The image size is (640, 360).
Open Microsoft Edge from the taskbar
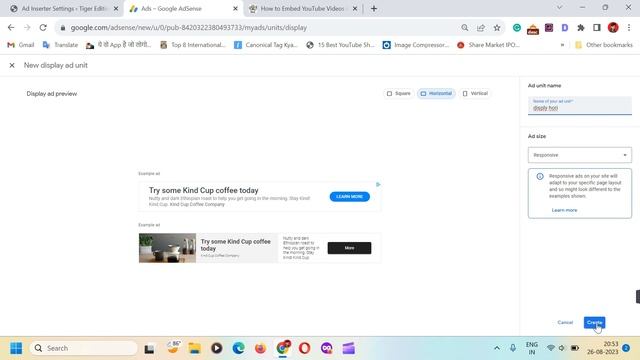pos(238,349)
